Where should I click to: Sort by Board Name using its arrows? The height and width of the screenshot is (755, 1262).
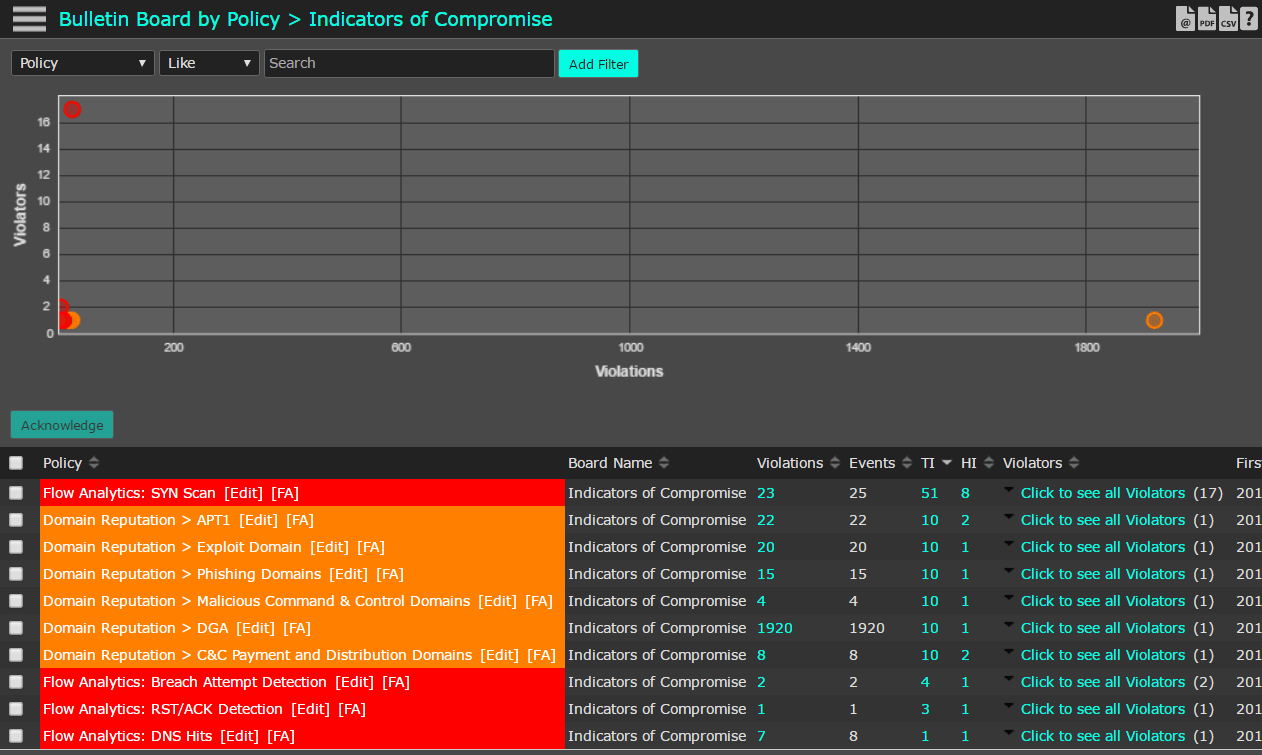663,463
